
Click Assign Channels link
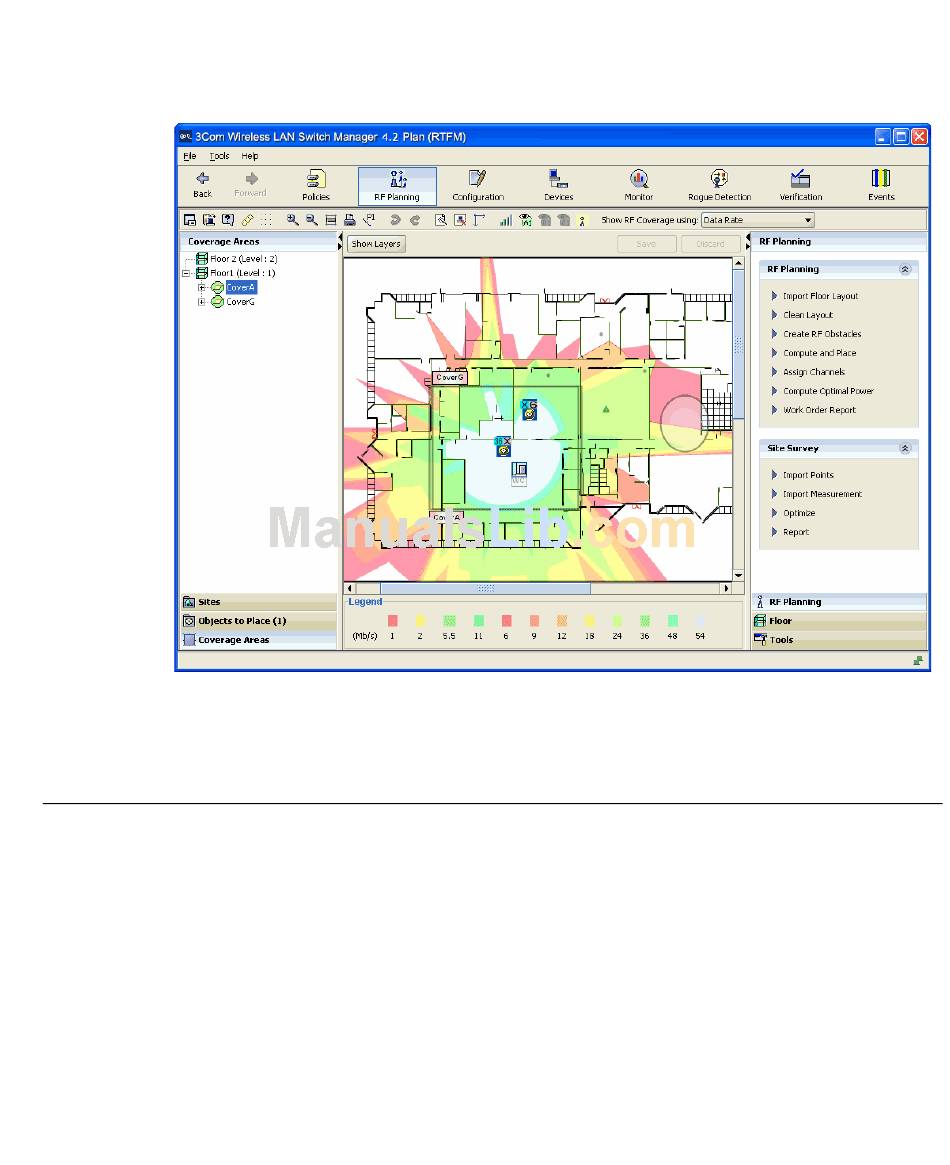coord(813,372)
